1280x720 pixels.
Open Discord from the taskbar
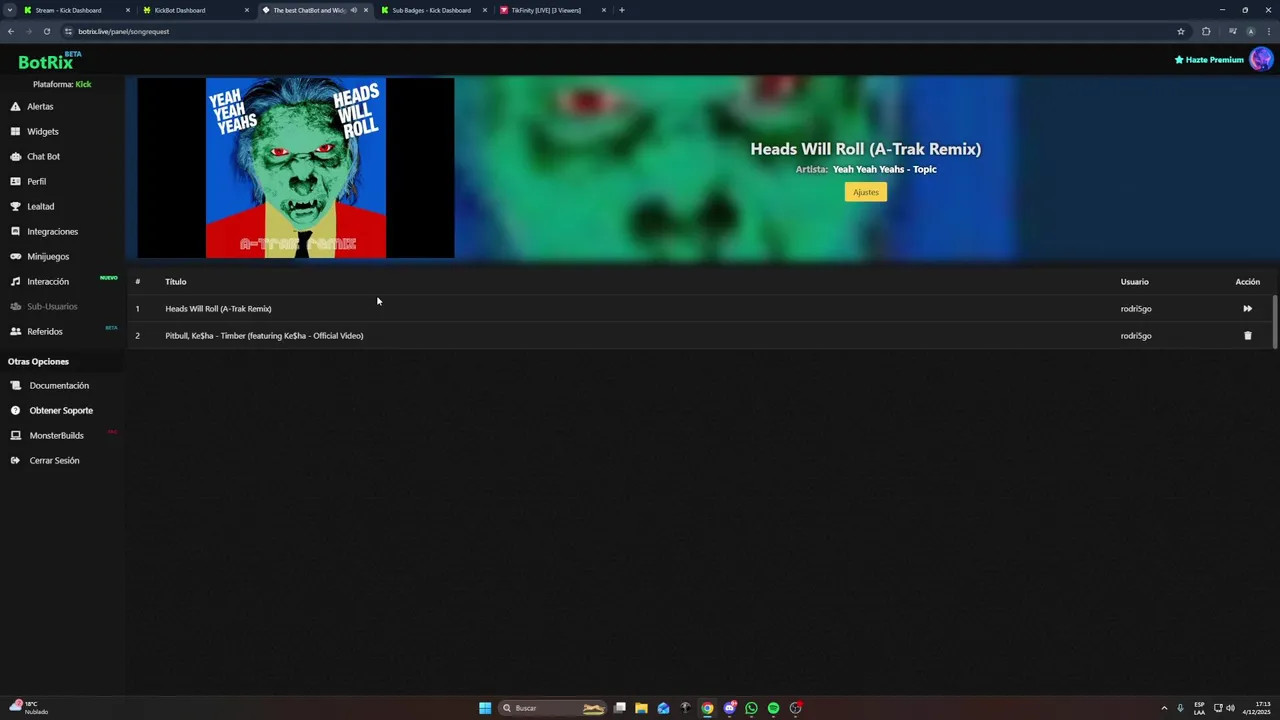click(x=729, y=708)
